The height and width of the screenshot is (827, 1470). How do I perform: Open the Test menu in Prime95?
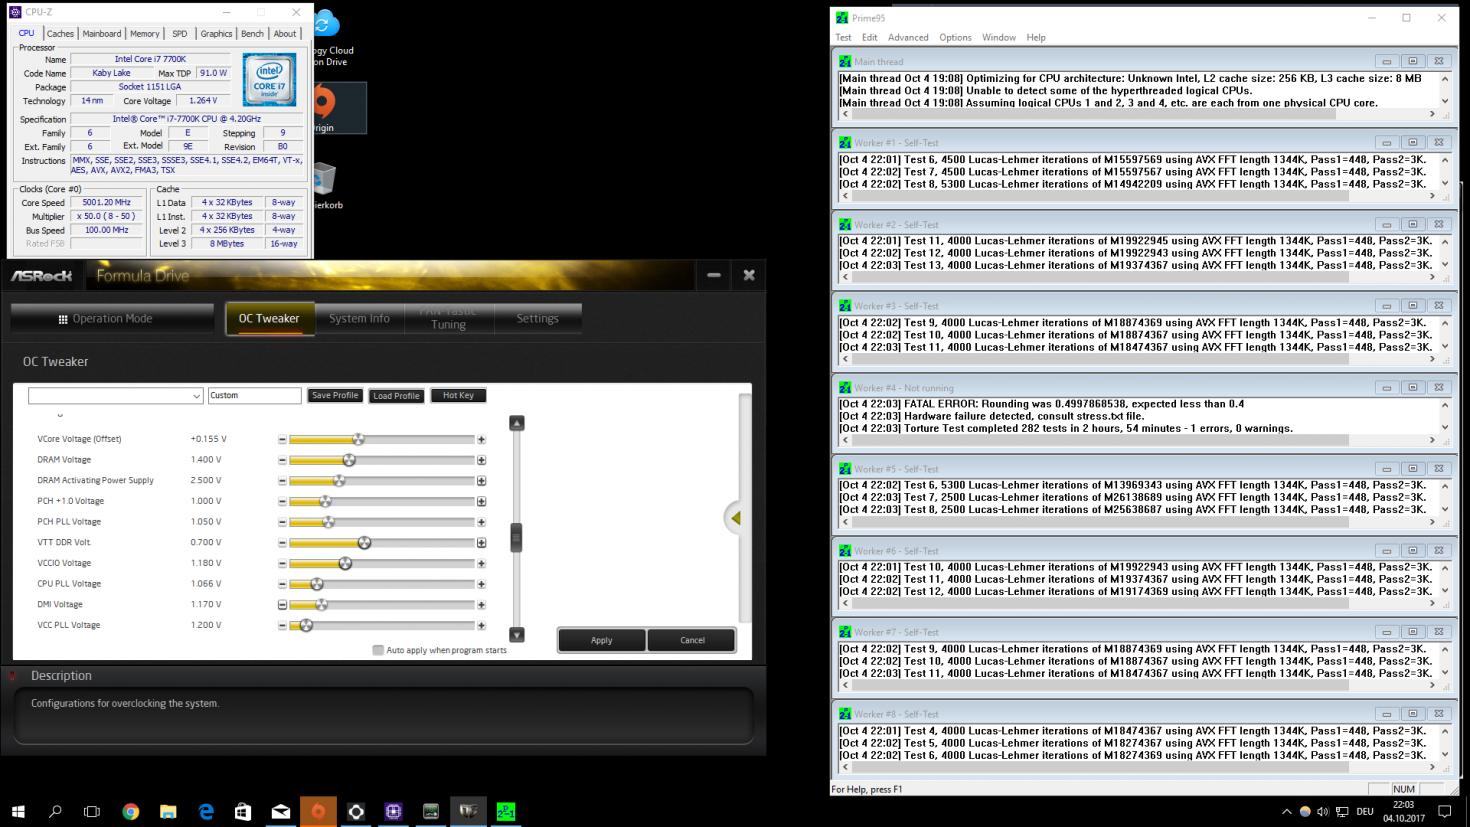coord(843,37)
